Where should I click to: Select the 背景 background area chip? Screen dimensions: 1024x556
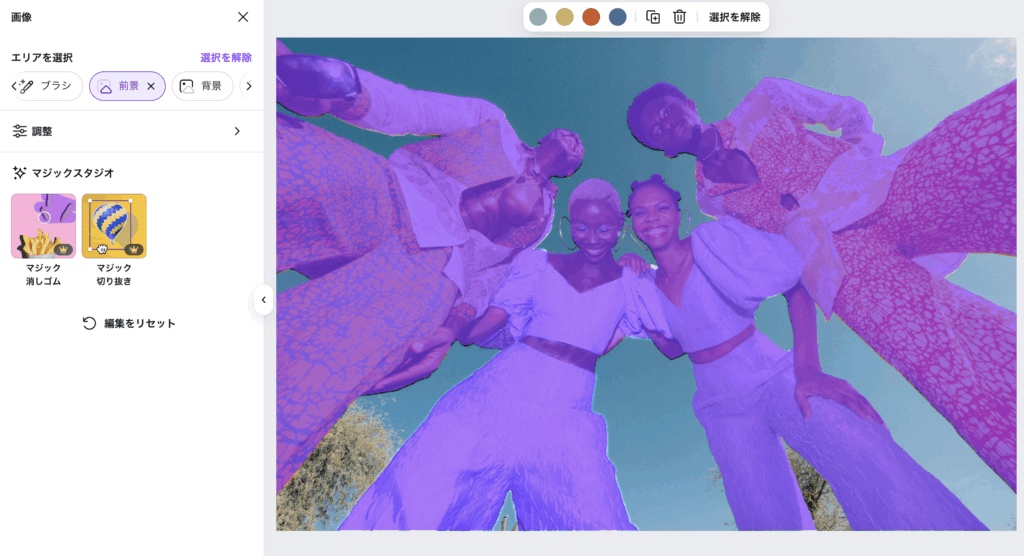pyautogui.click(x=201, y=86)
